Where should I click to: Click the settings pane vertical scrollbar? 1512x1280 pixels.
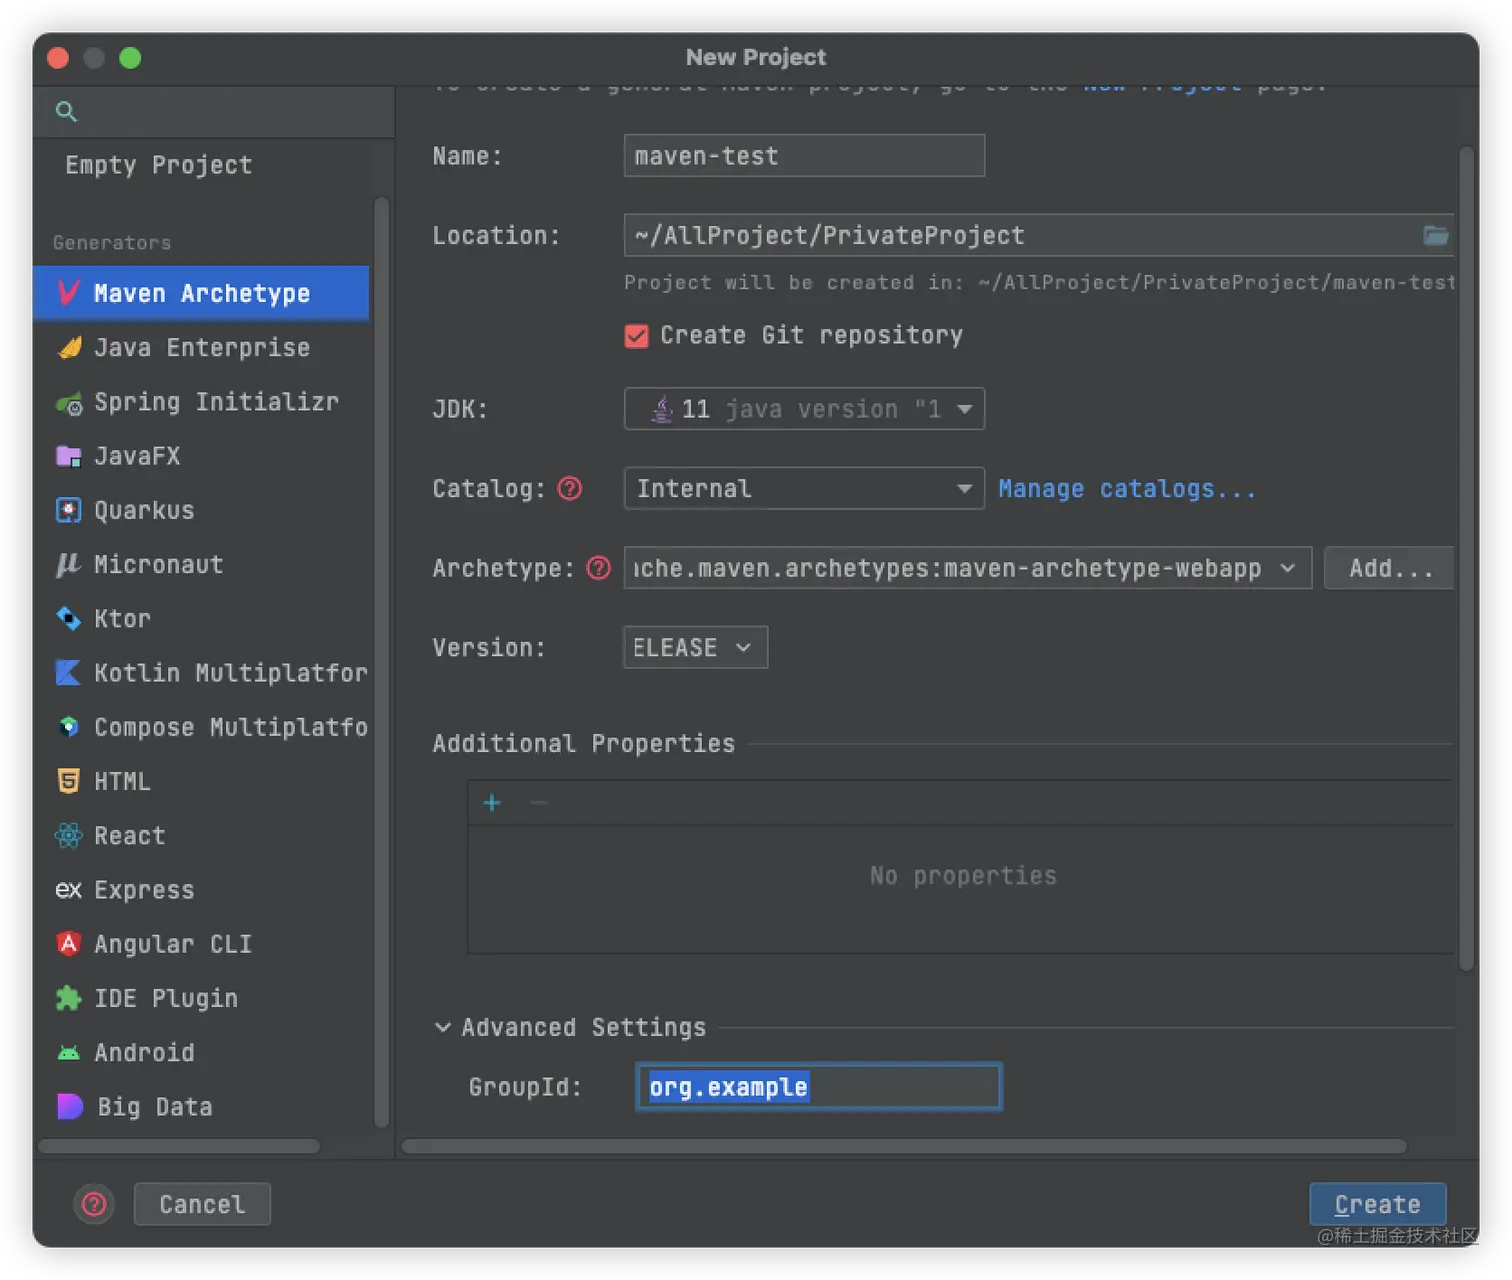[x=1466, y=558]
